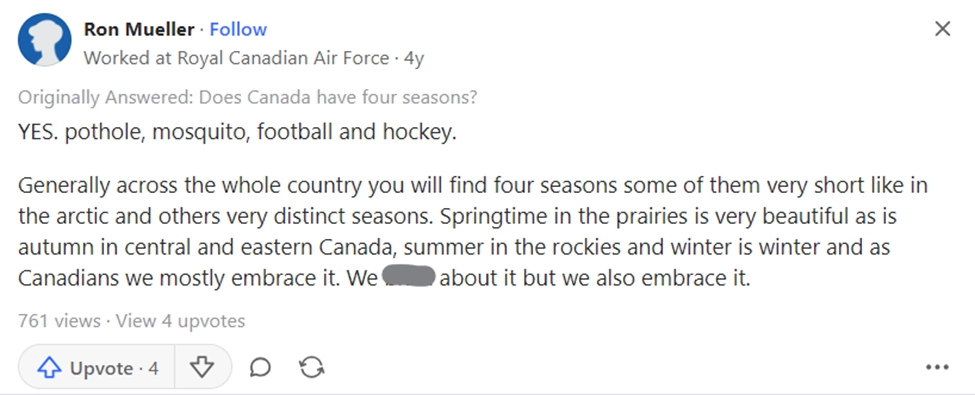This screenshot has width=975, height=395.
Task: Click the upvote count number 4
Action: pyautogui.click(x=153, y=368)
